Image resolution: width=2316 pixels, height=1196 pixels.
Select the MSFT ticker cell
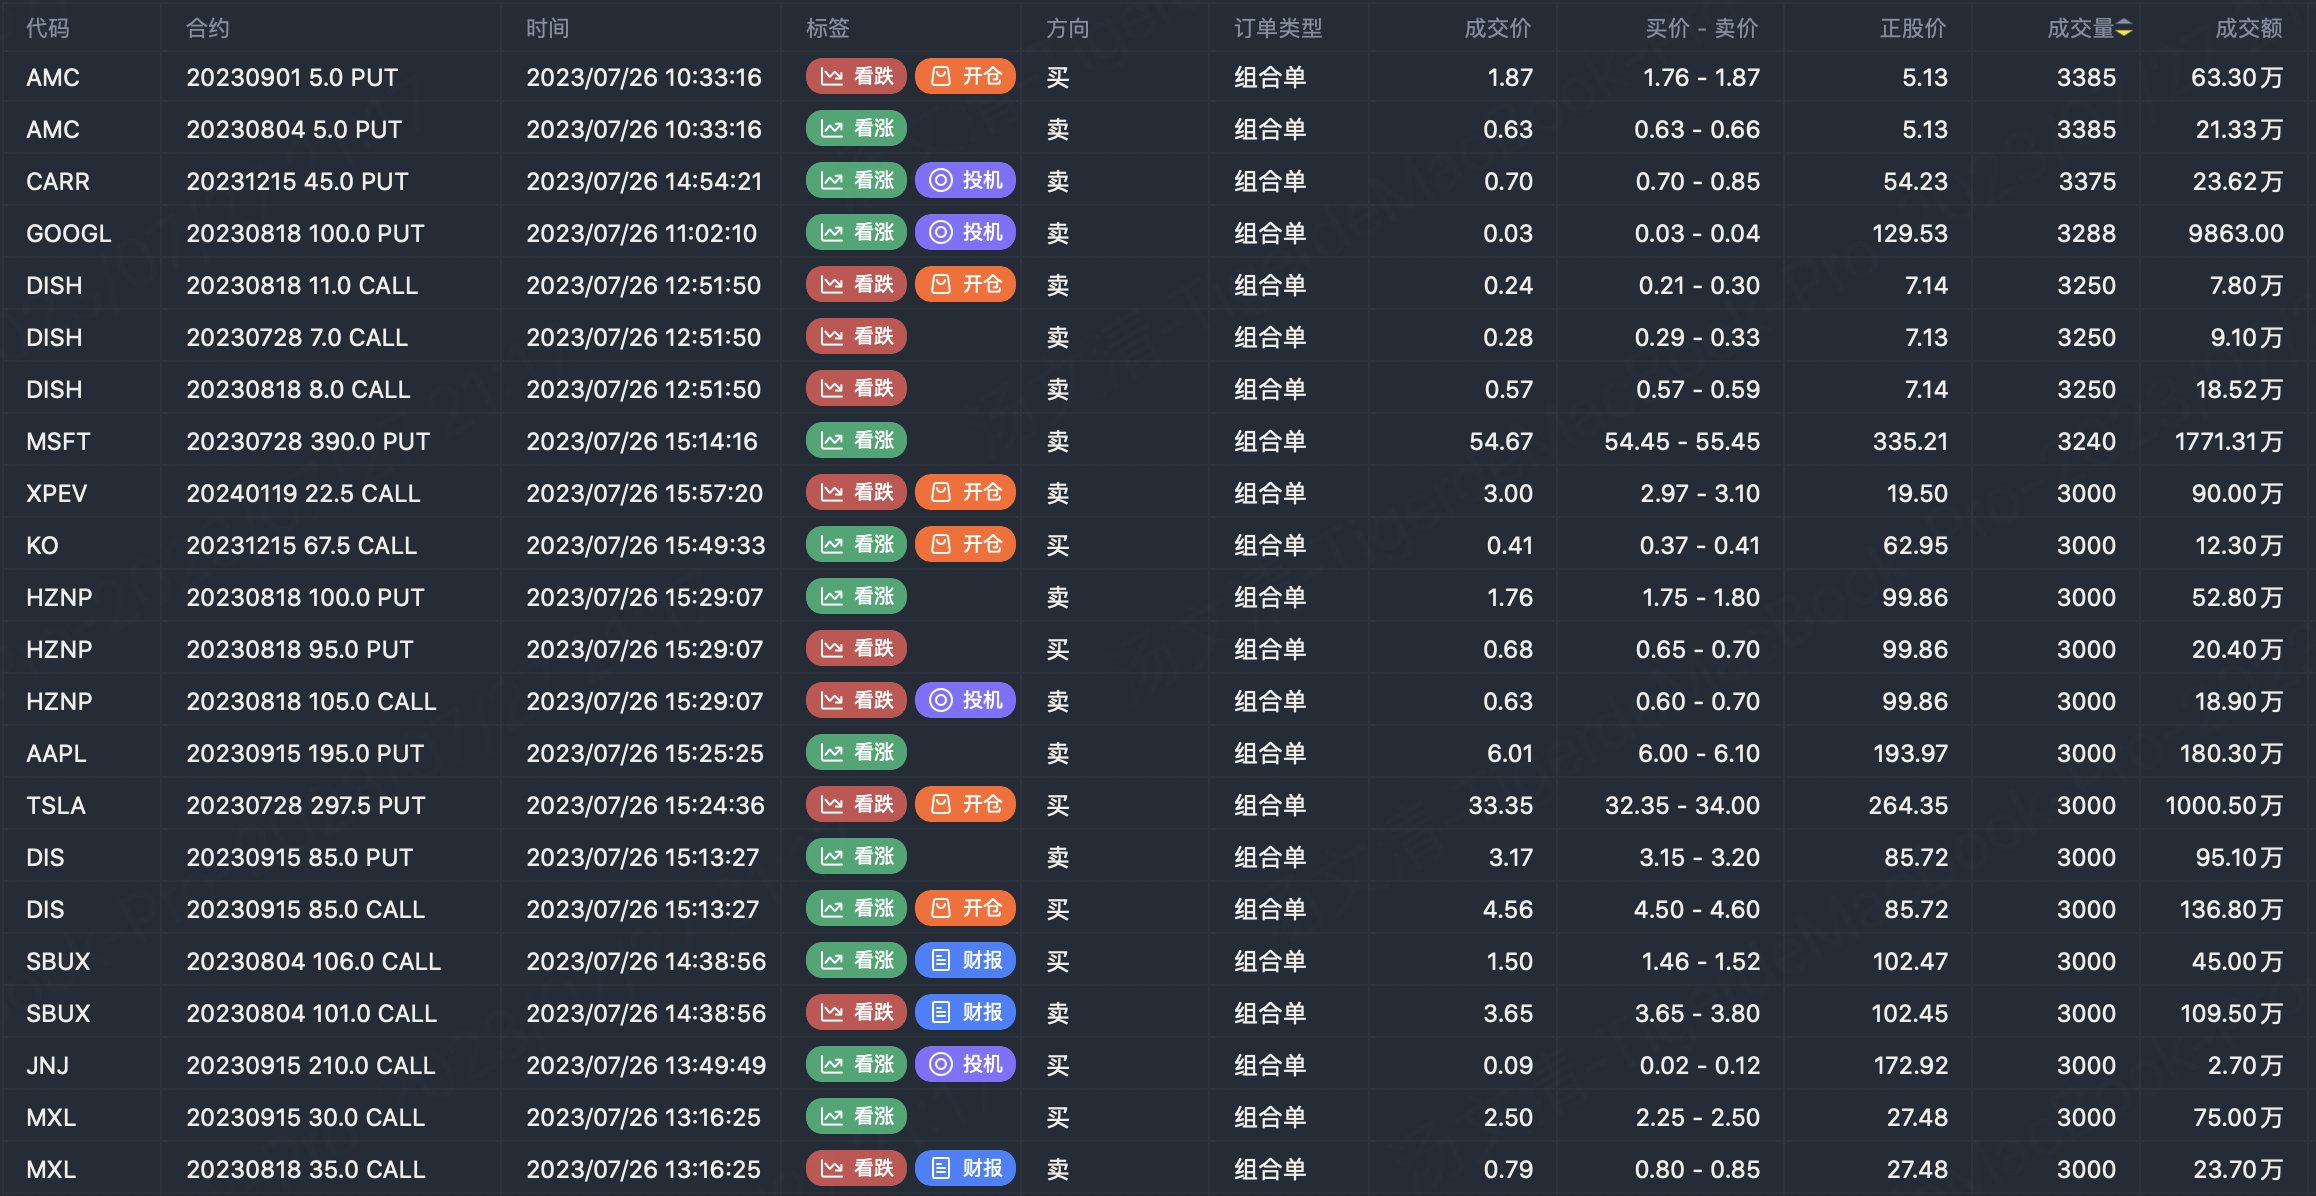pos(58,441)
